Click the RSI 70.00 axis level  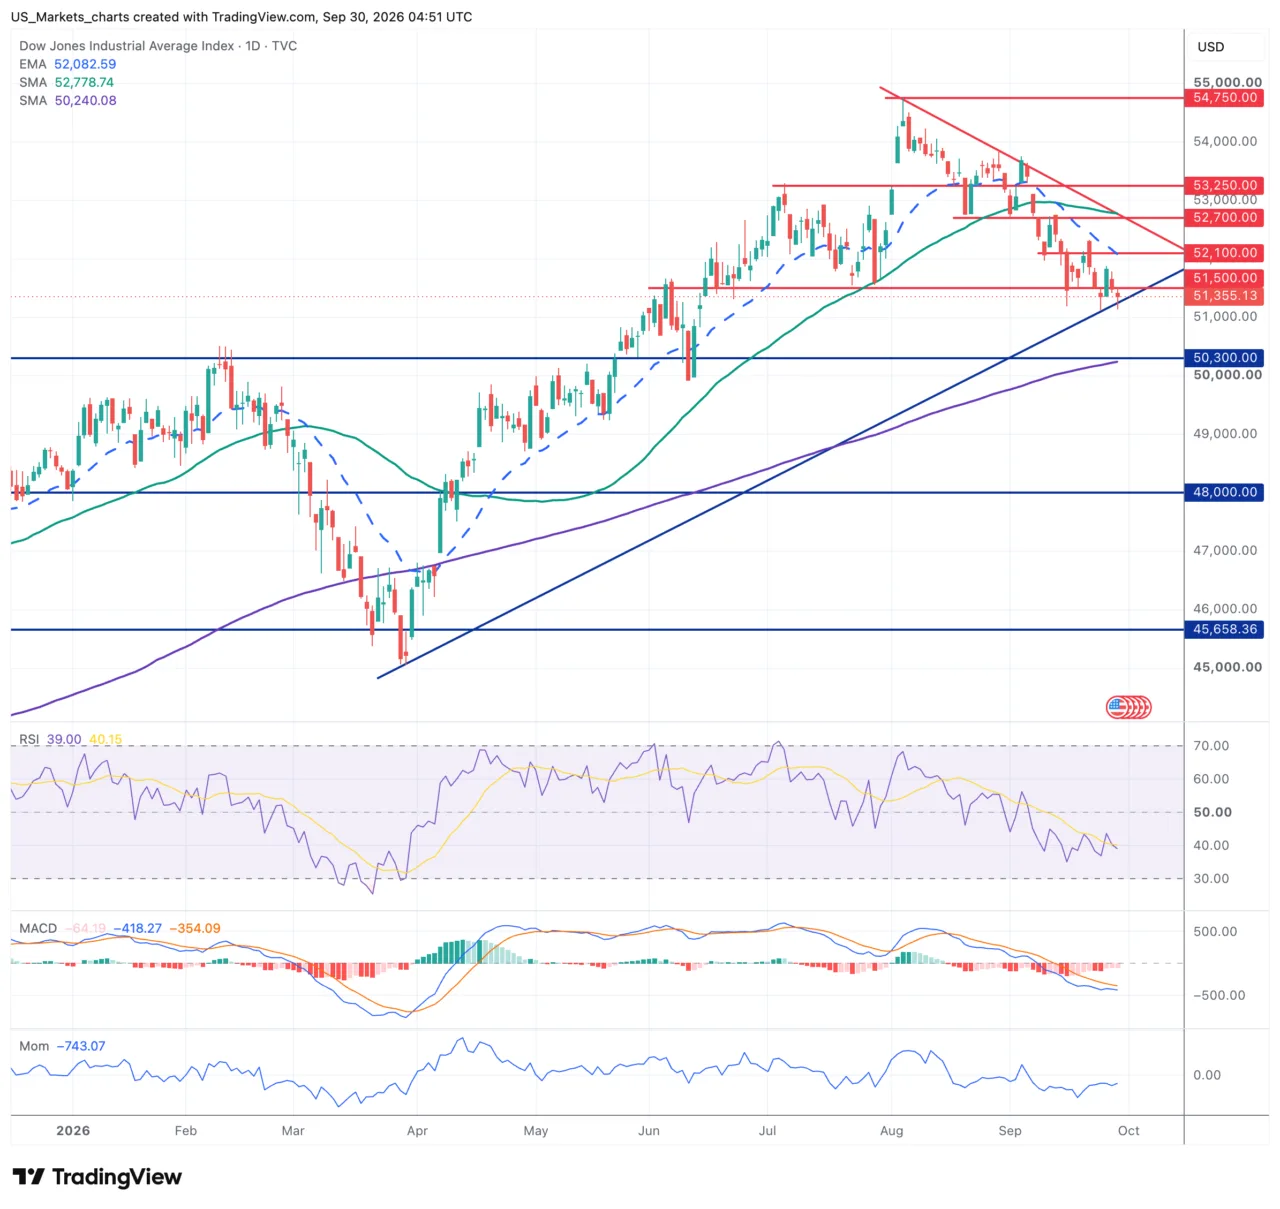point(1211,746)
